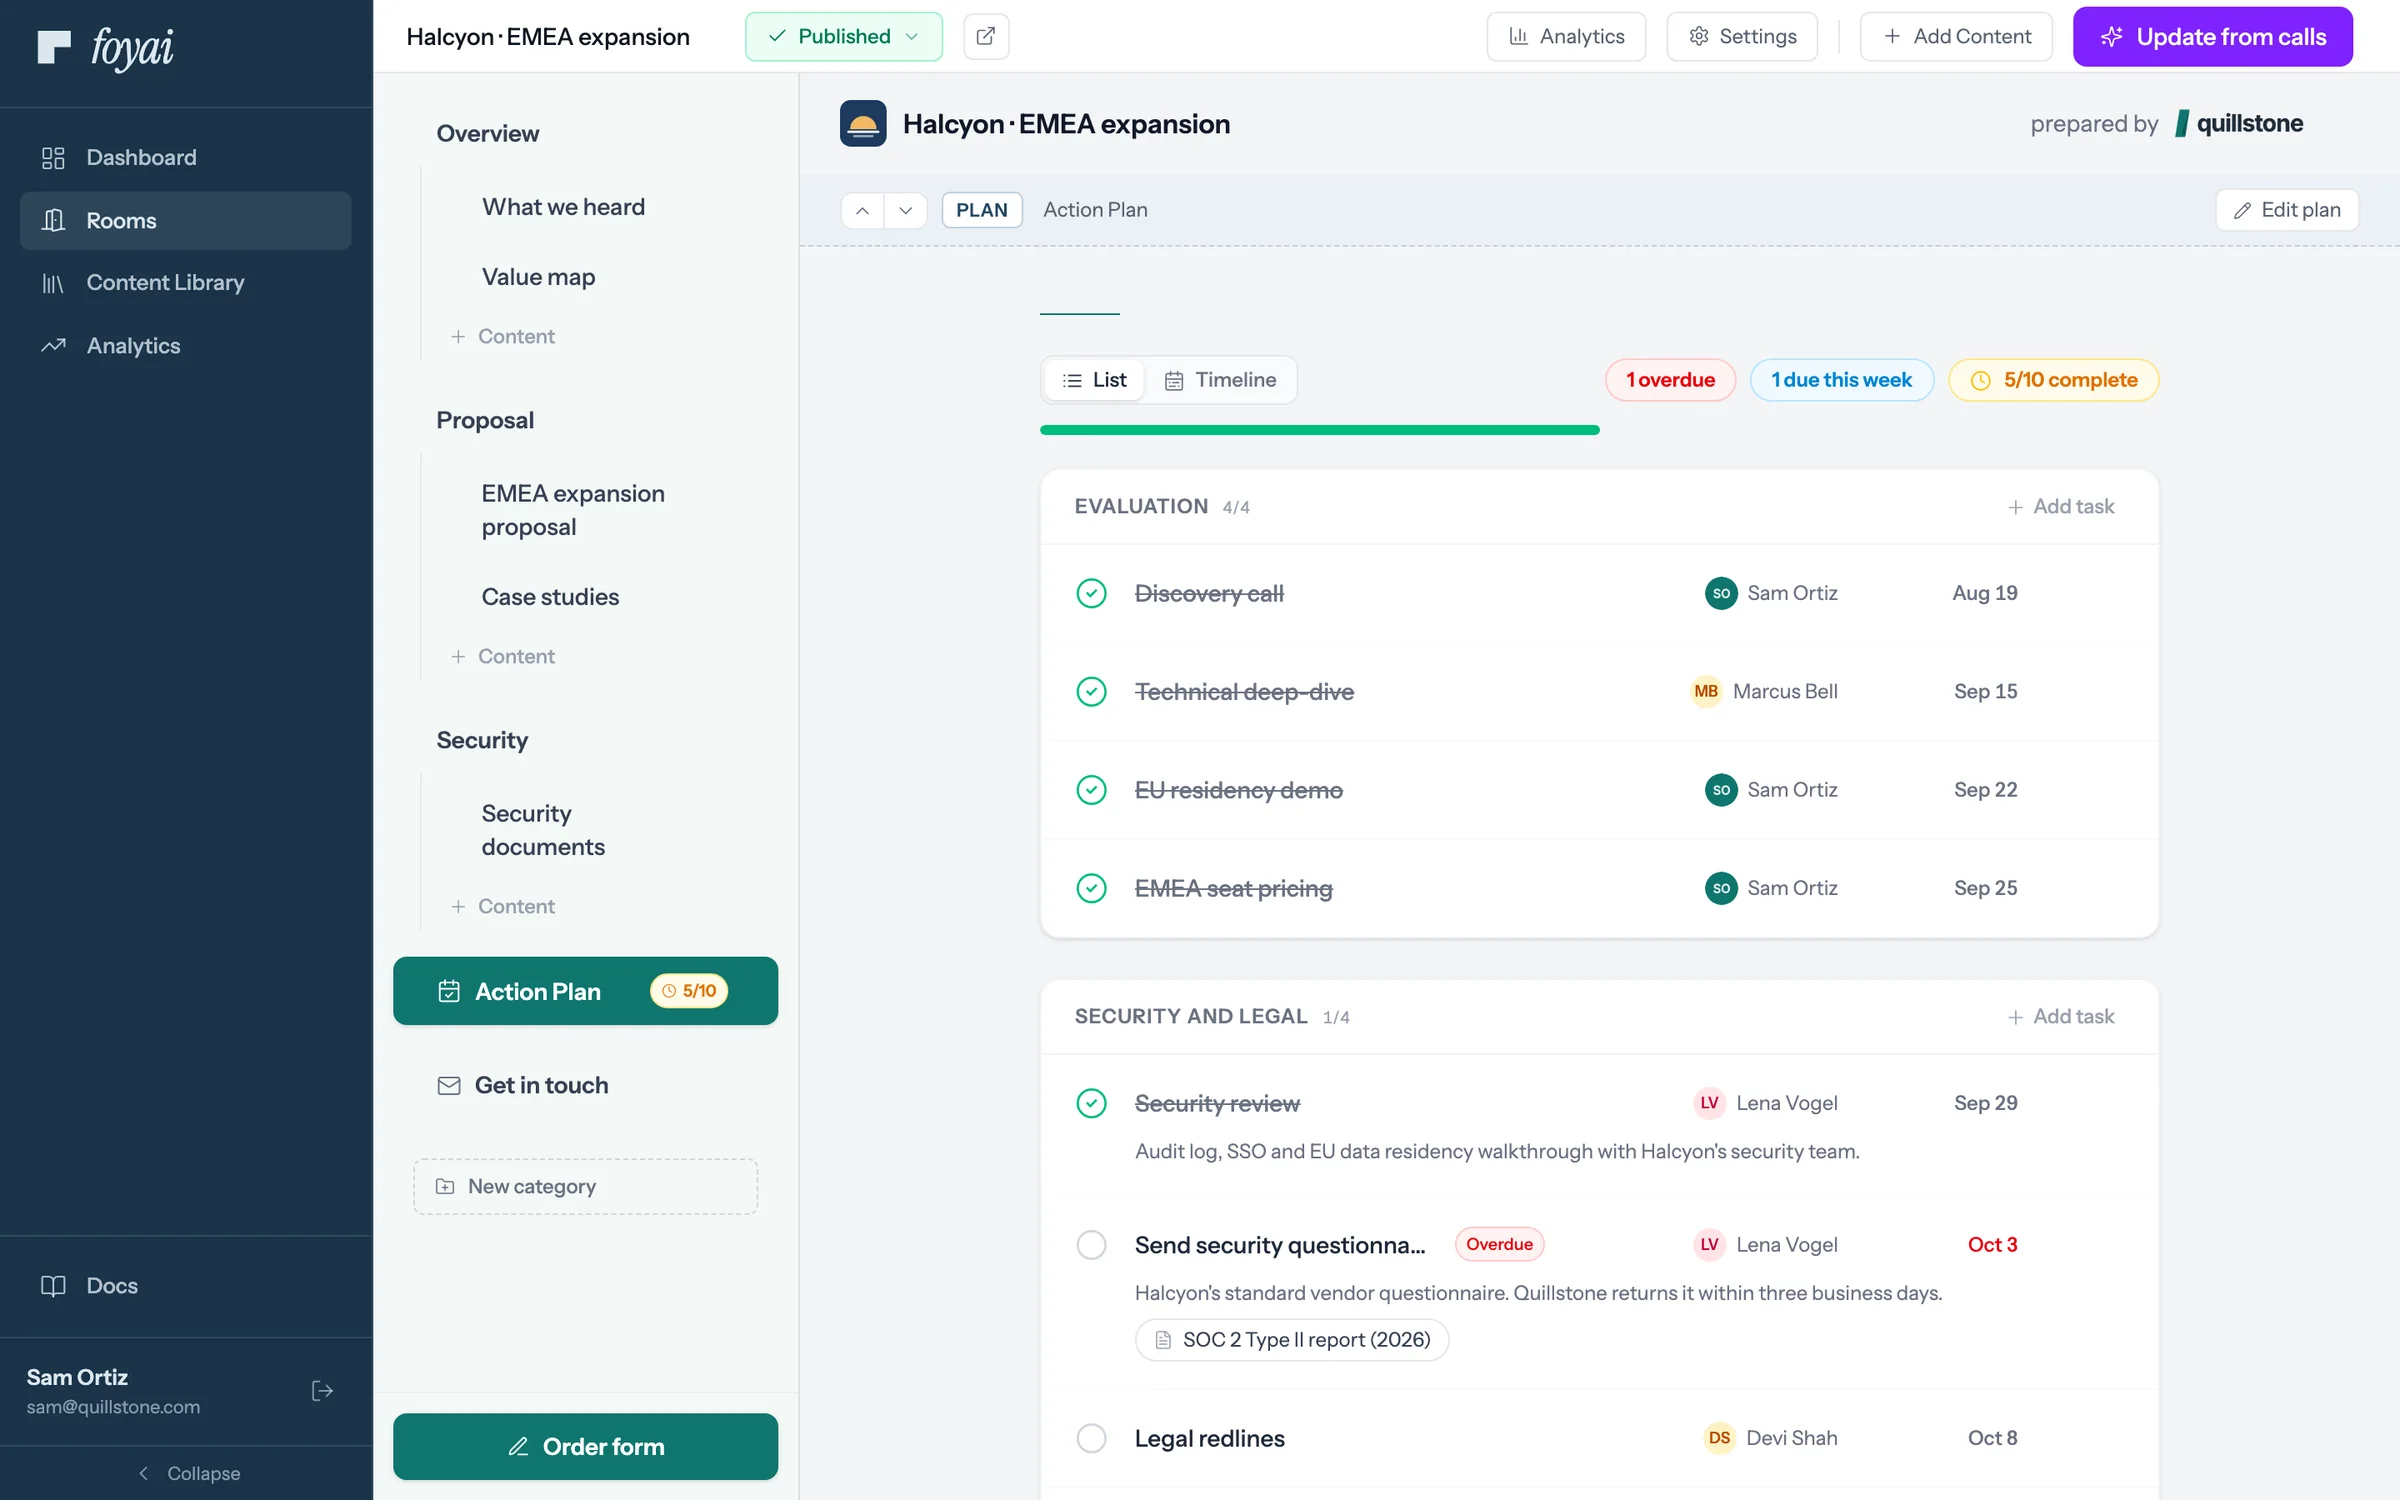Open Docs from the sidebar
Image resolution: width=2400 pixels, height=1500 pixels.
coord(185,1286)
